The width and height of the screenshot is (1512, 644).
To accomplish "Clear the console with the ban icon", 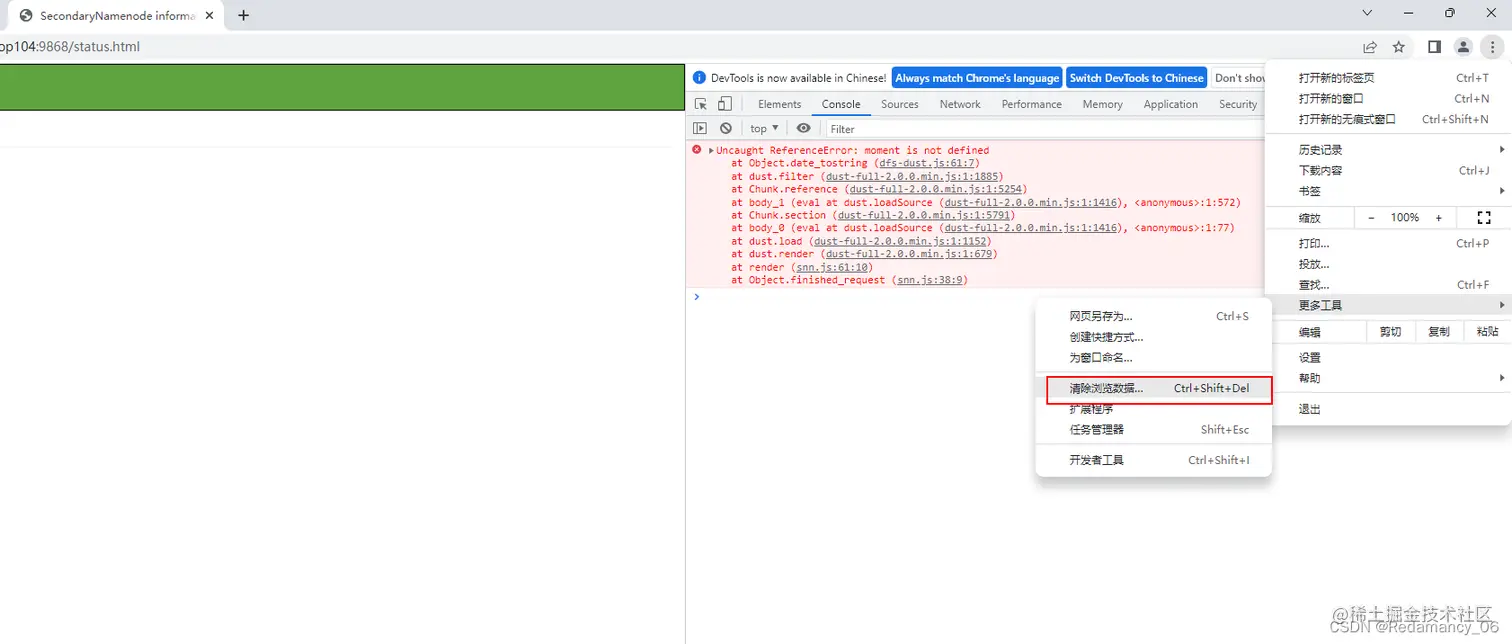I will point(726,128).
